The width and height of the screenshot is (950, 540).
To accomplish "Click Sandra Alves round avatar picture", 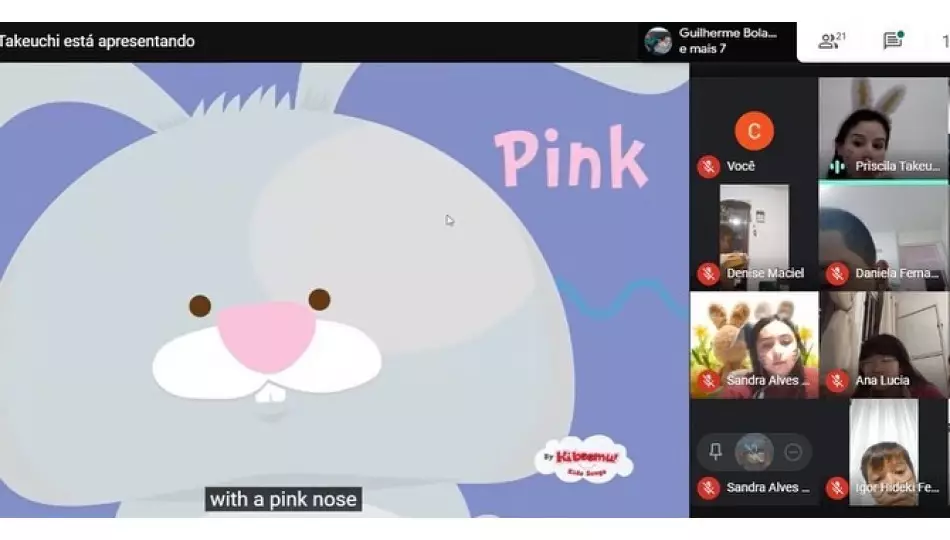I will point(754,452).
